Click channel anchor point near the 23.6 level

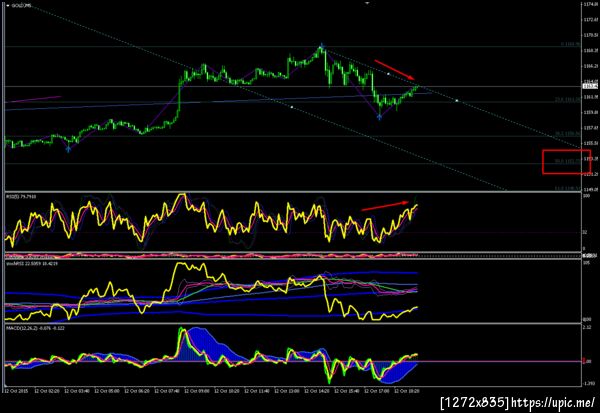pos(457,101)
